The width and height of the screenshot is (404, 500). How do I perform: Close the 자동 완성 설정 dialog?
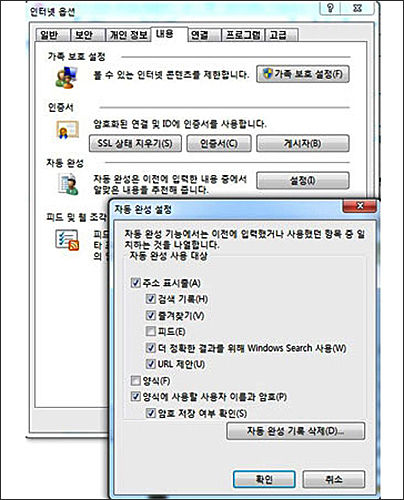pos(360,206)
